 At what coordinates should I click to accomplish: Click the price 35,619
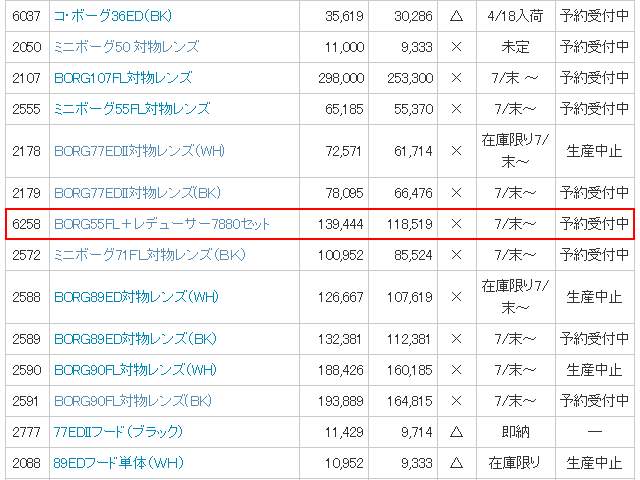344,16
